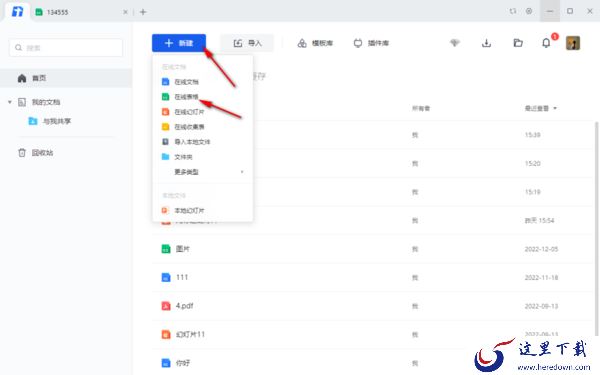The height and width of the screenshot is (375, 600).
Task: Create a new 在线表格 from the menu
Action: (203, 97)
